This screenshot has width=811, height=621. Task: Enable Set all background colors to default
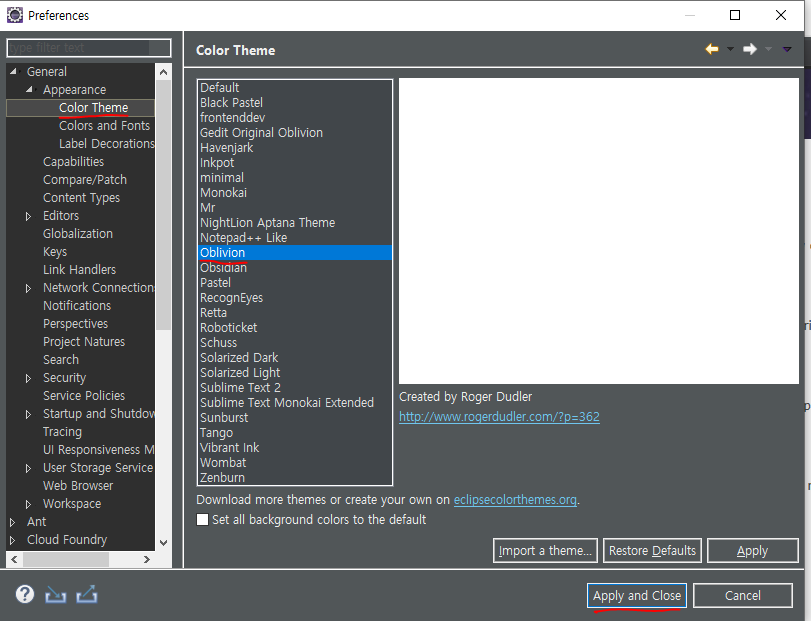202,520
